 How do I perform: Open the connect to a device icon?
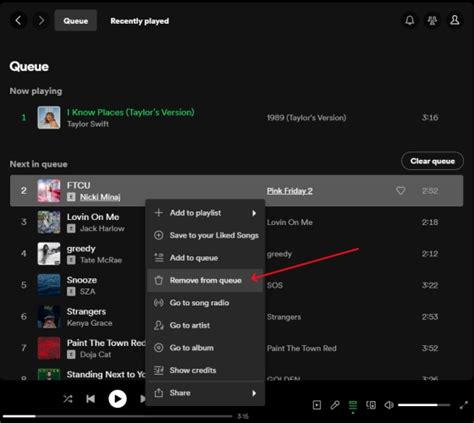(371, 405)
